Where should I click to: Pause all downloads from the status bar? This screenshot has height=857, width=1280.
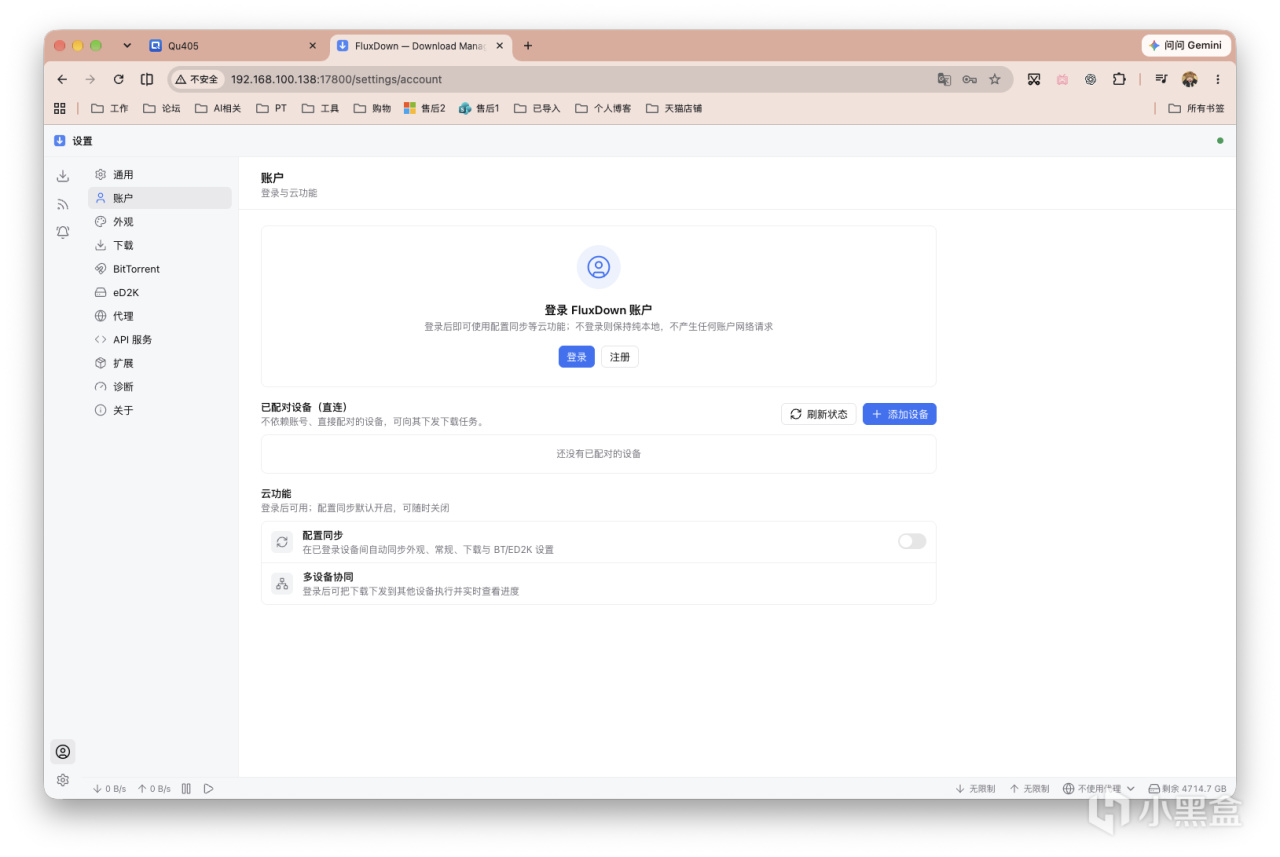click(x=186, y=789)
